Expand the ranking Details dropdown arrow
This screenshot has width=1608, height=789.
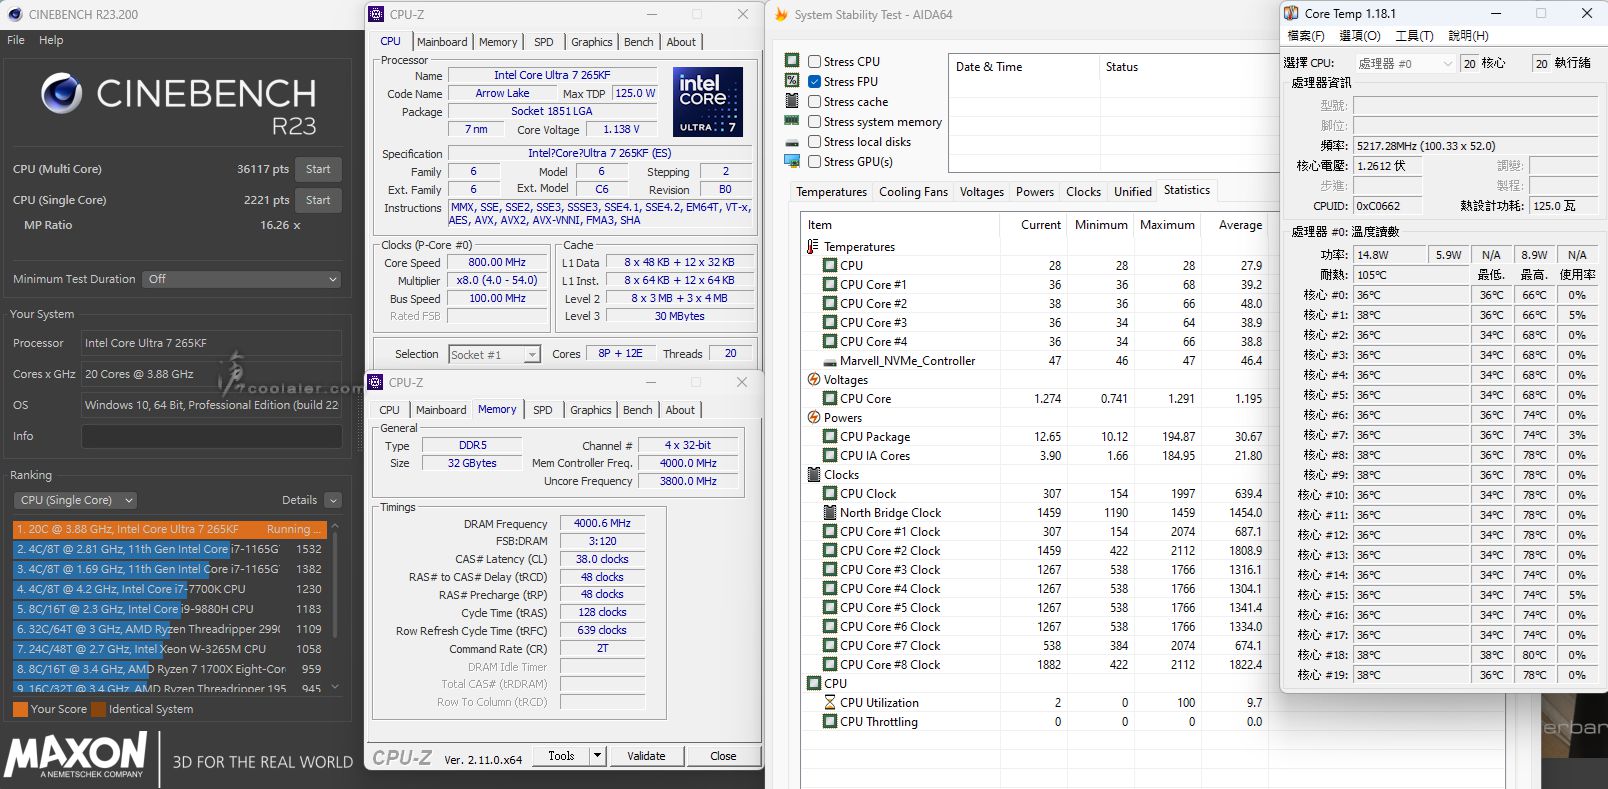[333, 500]
